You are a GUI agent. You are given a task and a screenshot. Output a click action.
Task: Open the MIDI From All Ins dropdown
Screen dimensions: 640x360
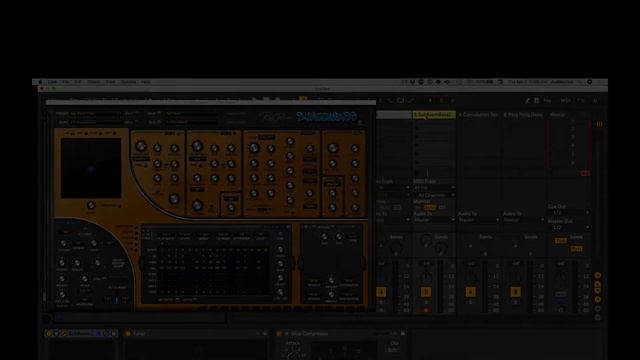(x=434, y=188)
